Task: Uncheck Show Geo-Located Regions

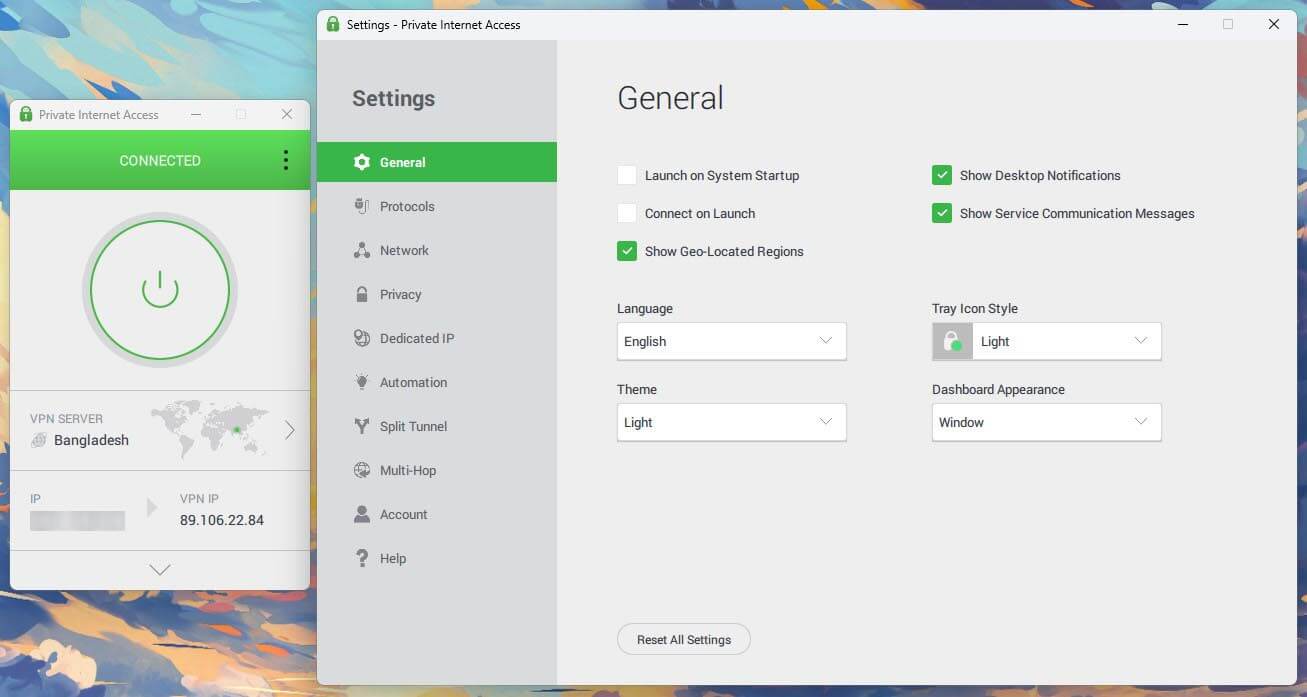Action: click(x=627, y=251)
